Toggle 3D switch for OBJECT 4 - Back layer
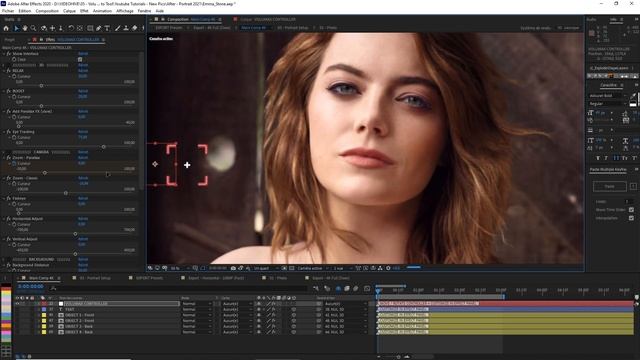 click(x=294, y=332)
